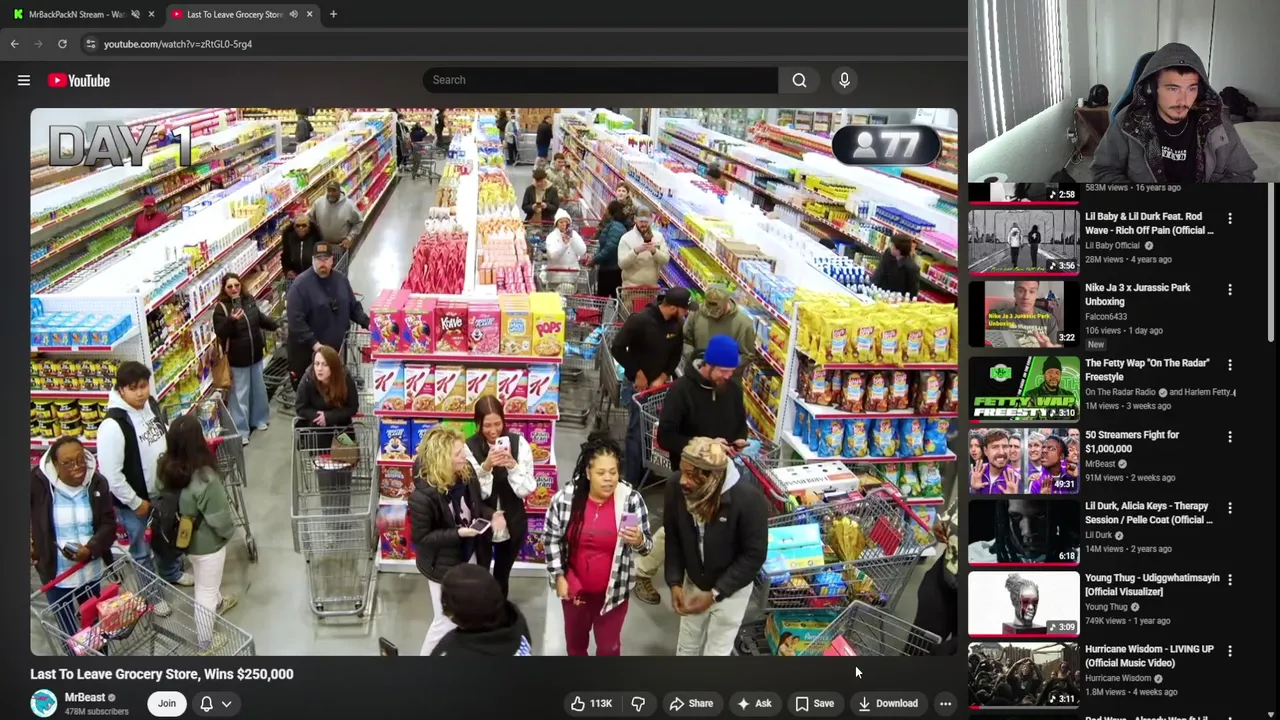
Task: Unmute the MrBackPackN Stream tab
Action: (x=135, y=14)
